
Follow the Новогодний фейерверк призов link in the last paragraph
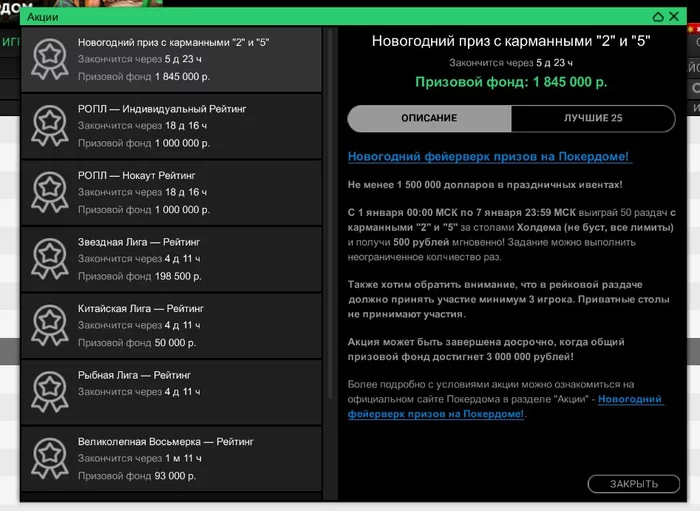point(504,407)
